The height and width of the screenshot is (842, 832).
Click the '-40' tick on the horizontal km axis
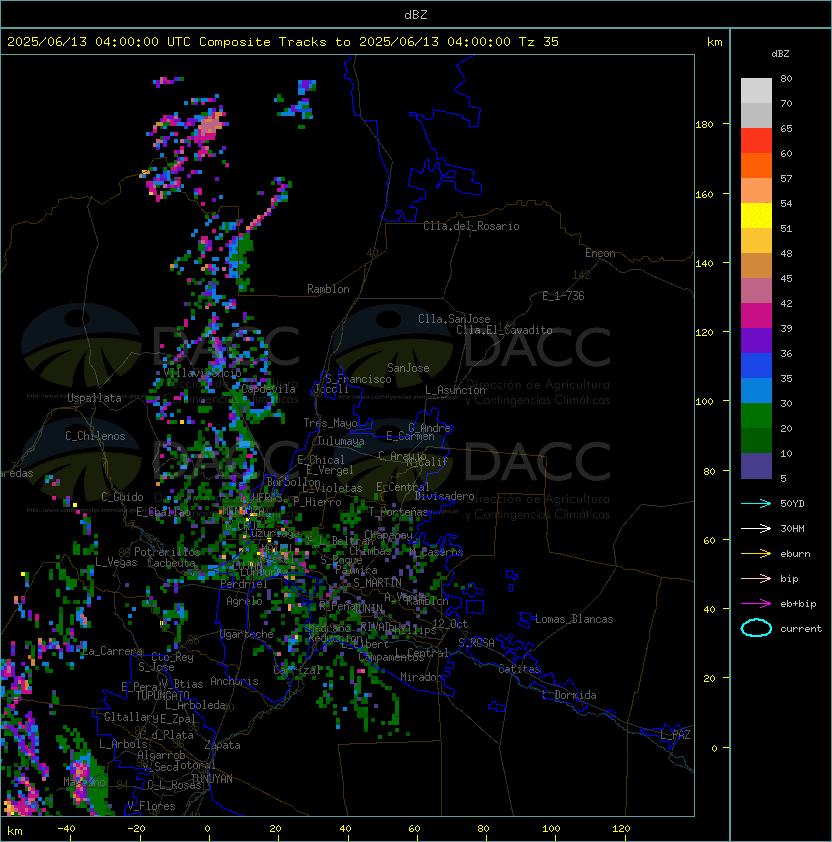[x=66, y=829]
